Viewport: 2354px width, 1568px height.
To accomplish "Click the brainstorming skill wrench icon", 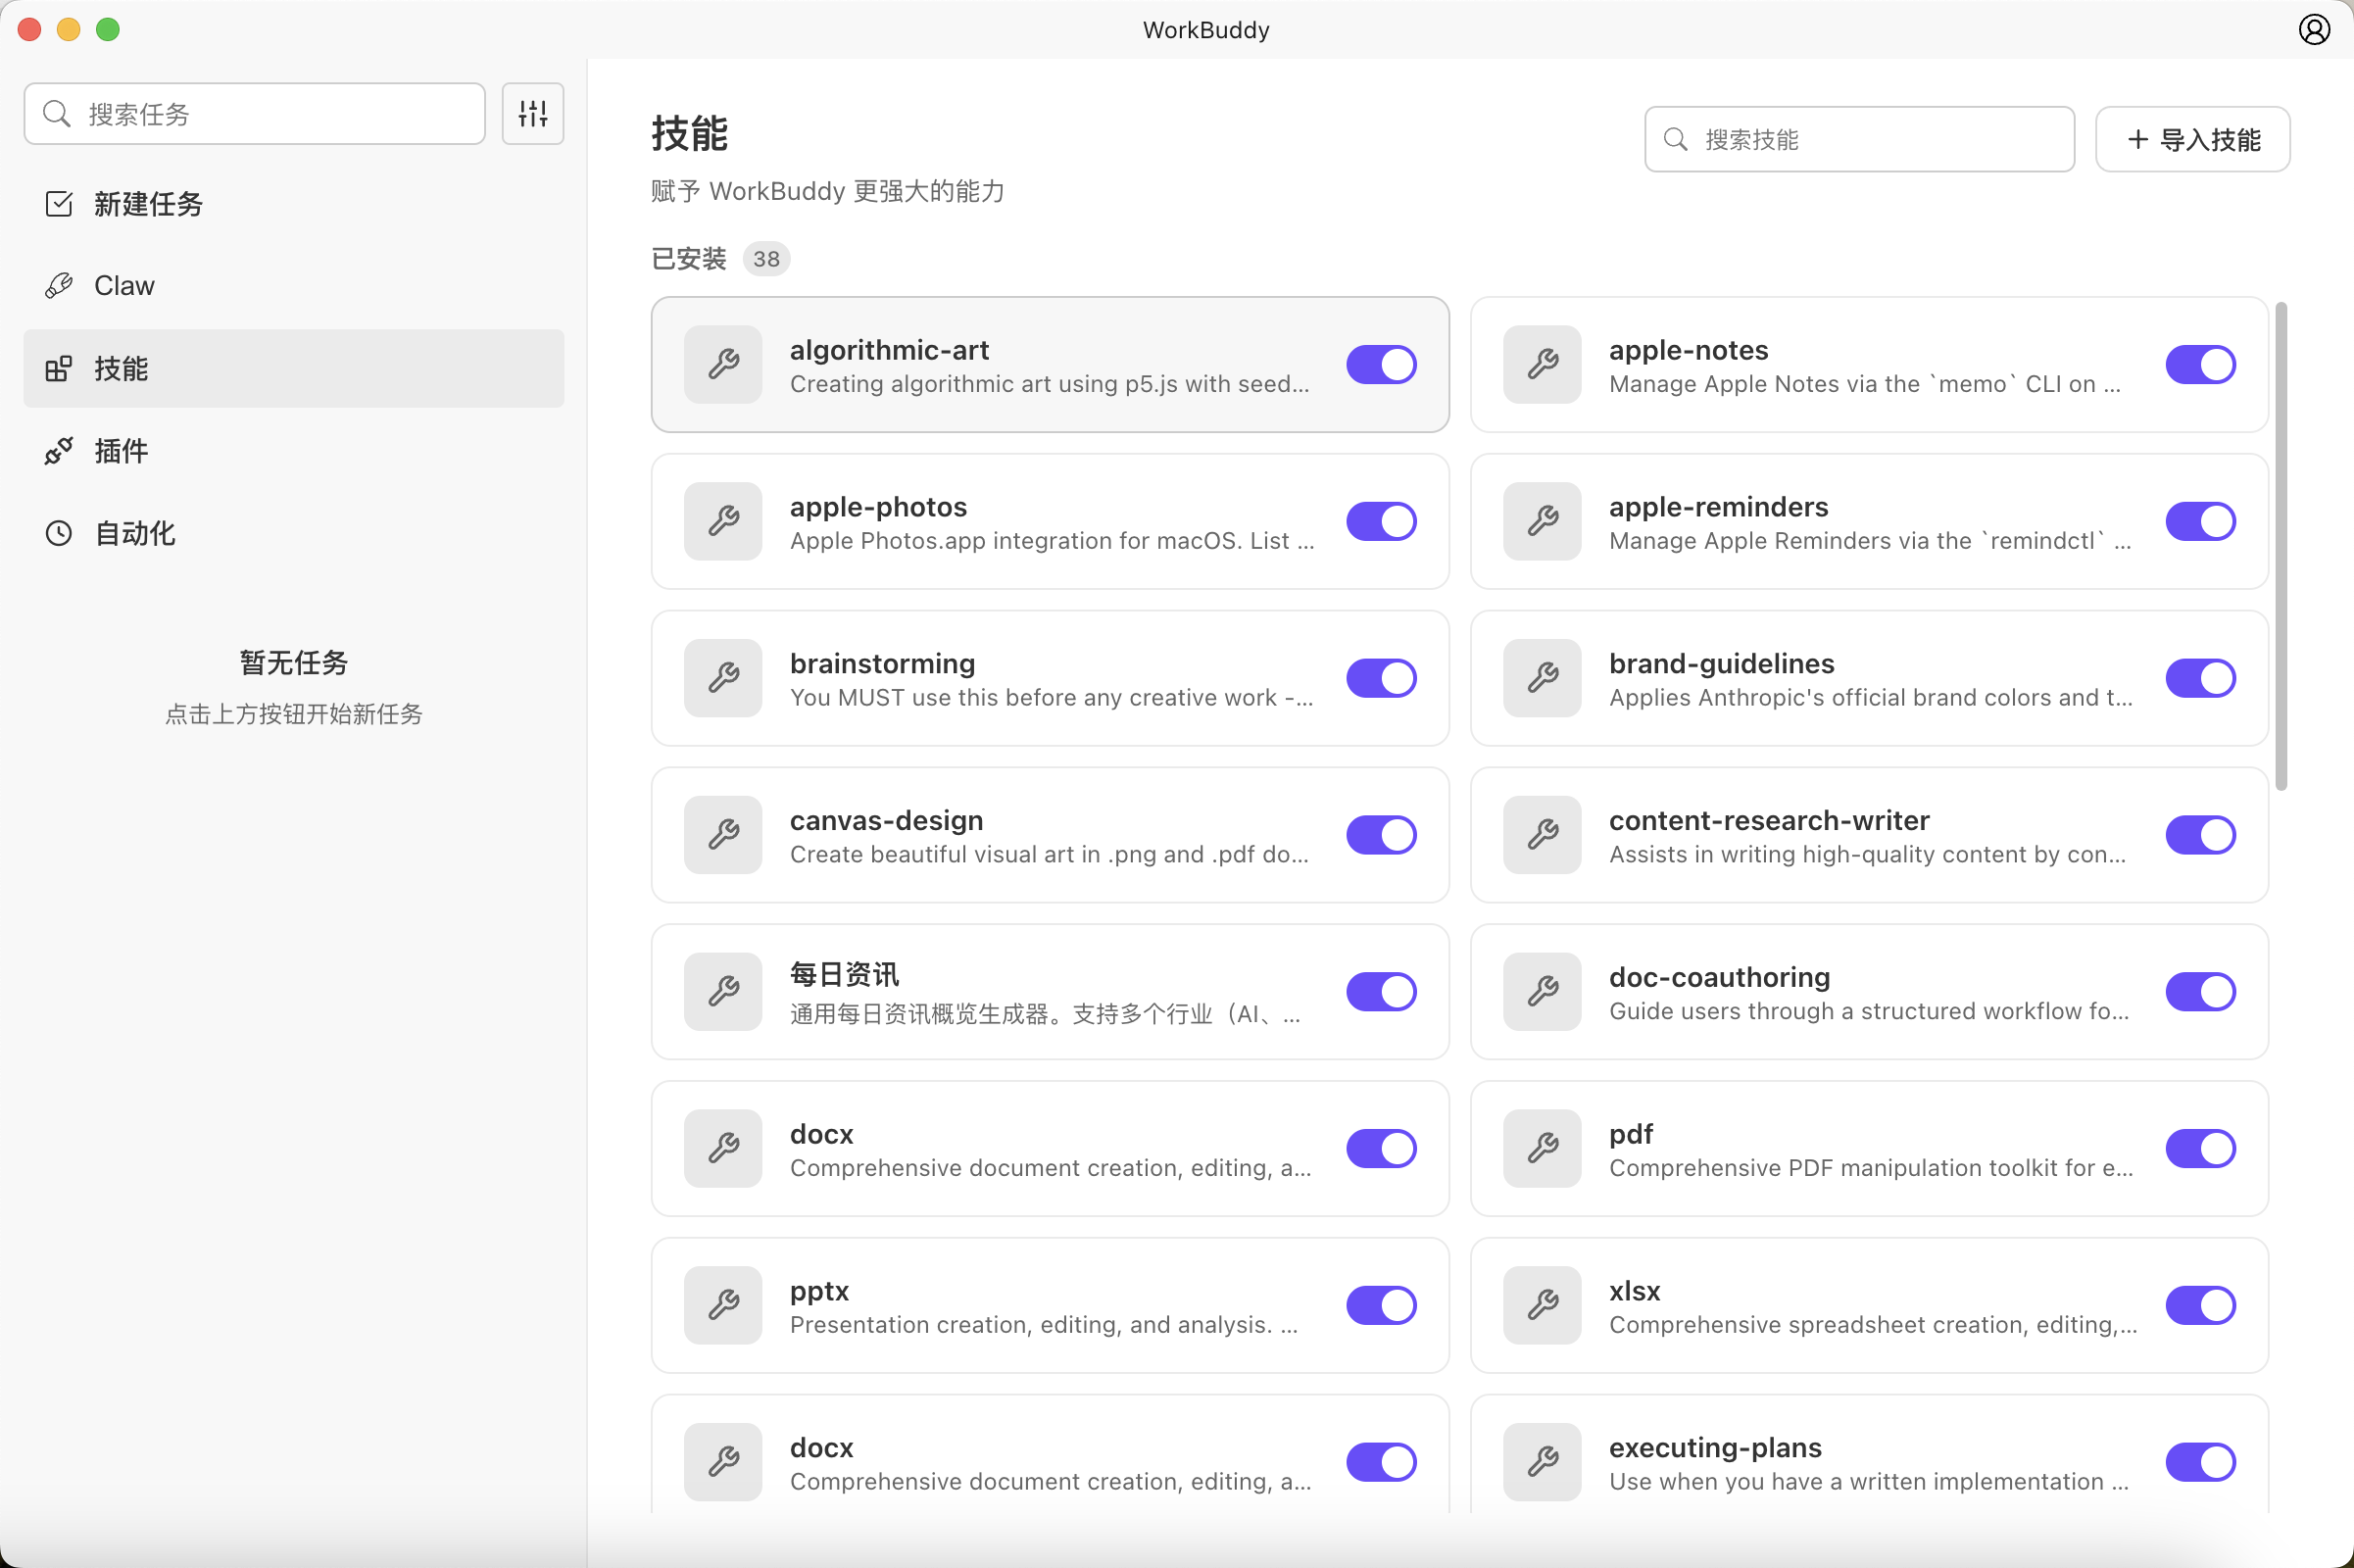I will [x=723, y=678].
